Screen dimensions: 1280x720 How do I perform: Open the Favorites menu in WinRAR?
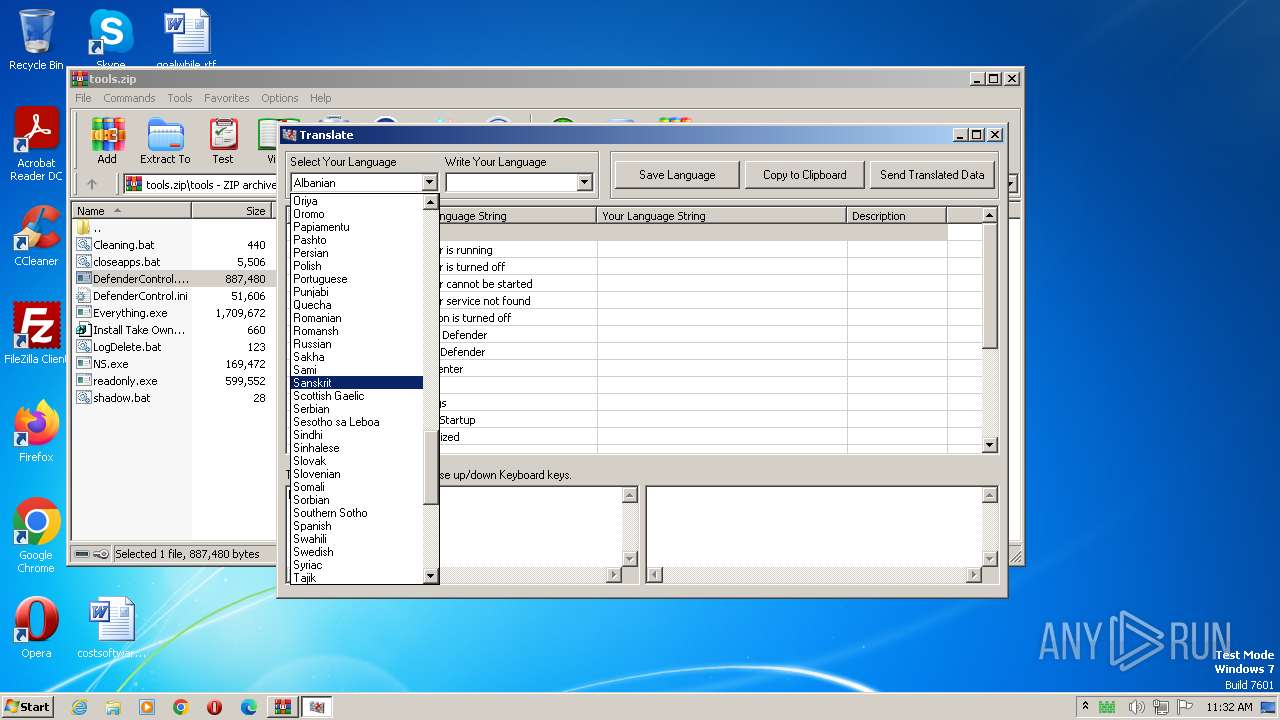coord(227,98)
